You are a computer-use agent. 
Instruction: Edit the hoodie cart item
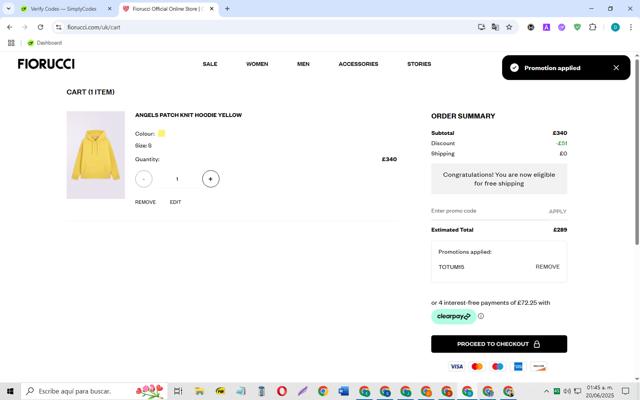click(176, 202)
